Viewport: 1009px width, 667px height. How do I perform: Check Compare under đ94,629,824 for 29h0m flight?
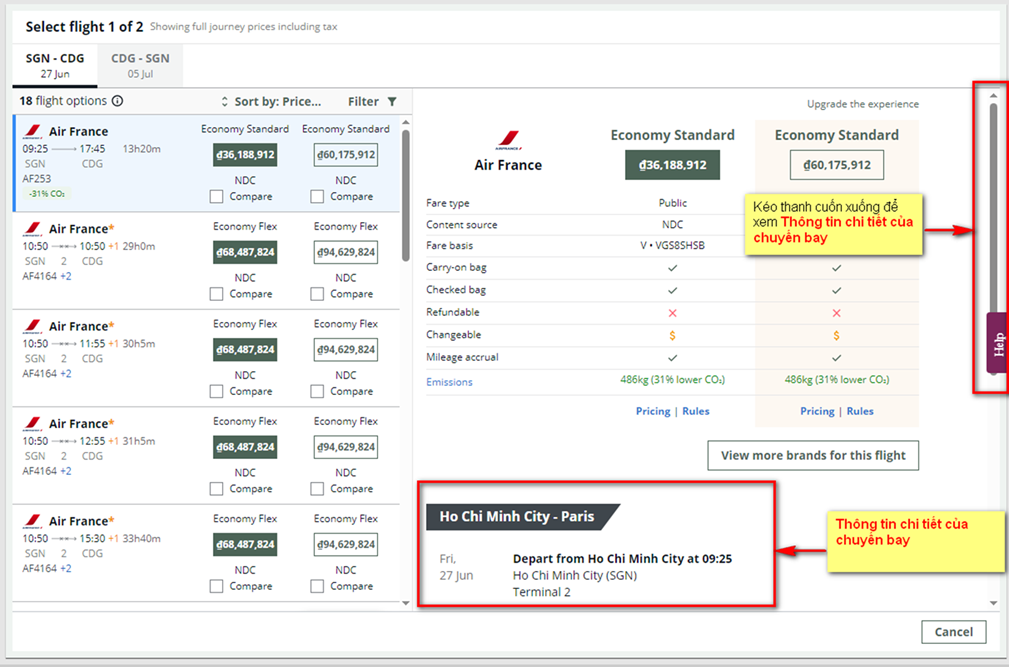click(x=317, y=294)
